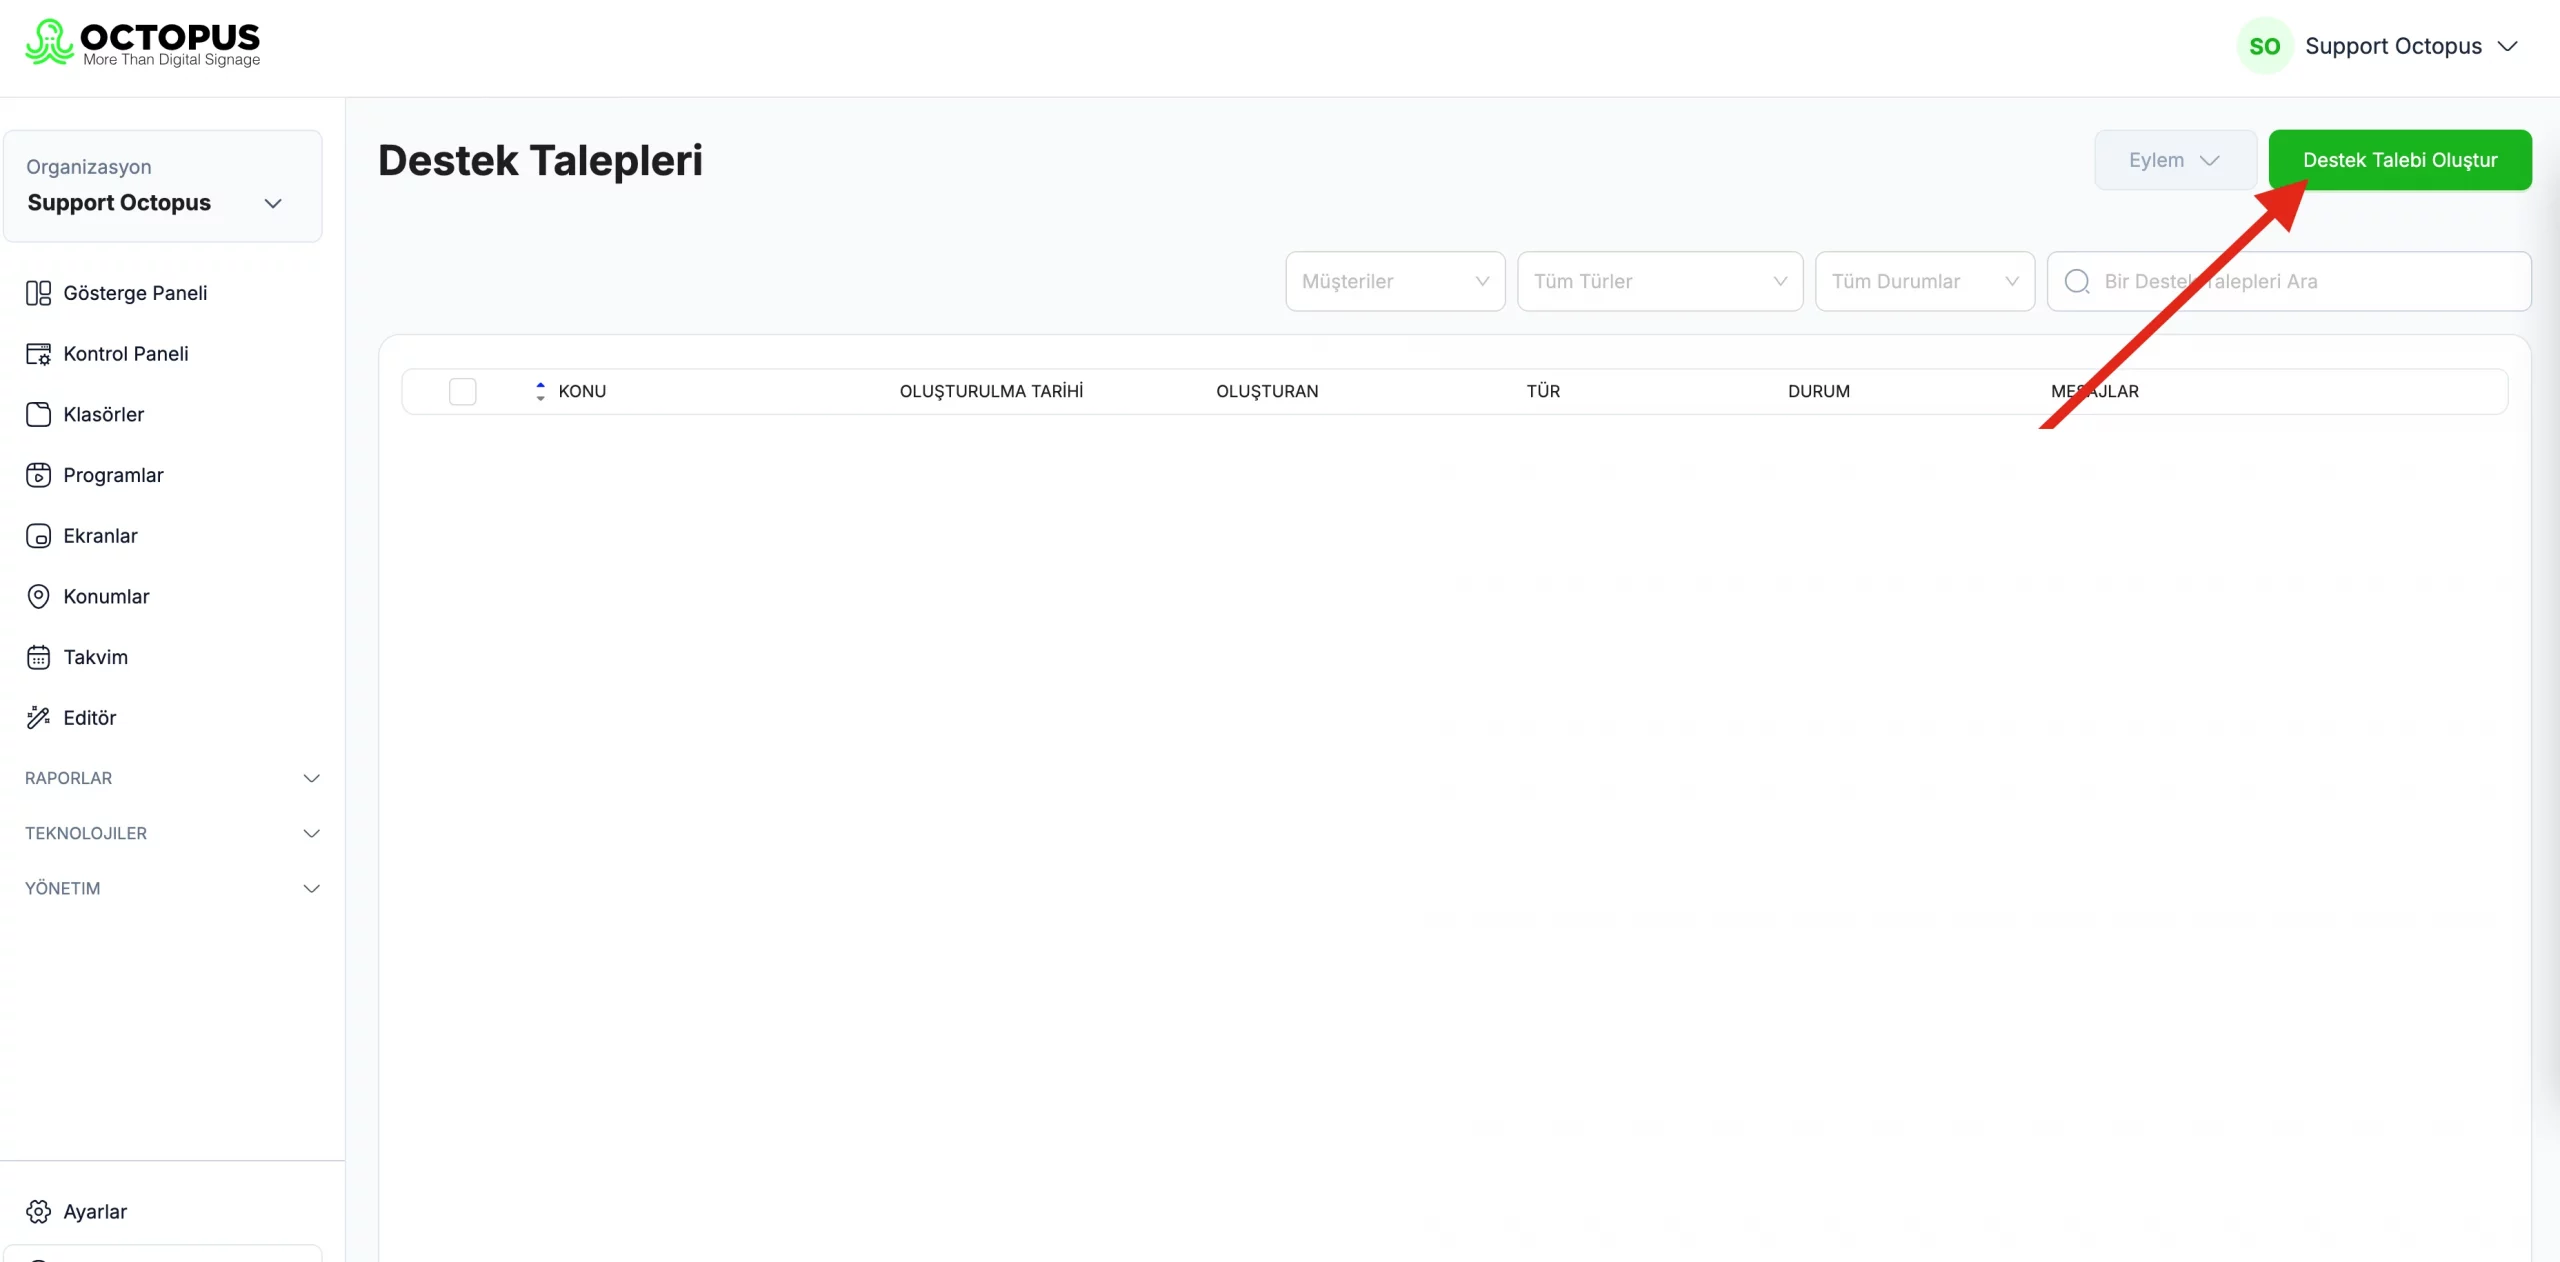The width and height of the screenshot is (2560, 1262).
Task: Click the TÜR column header
Action: pyautogui.click(x=1543, y=391)
